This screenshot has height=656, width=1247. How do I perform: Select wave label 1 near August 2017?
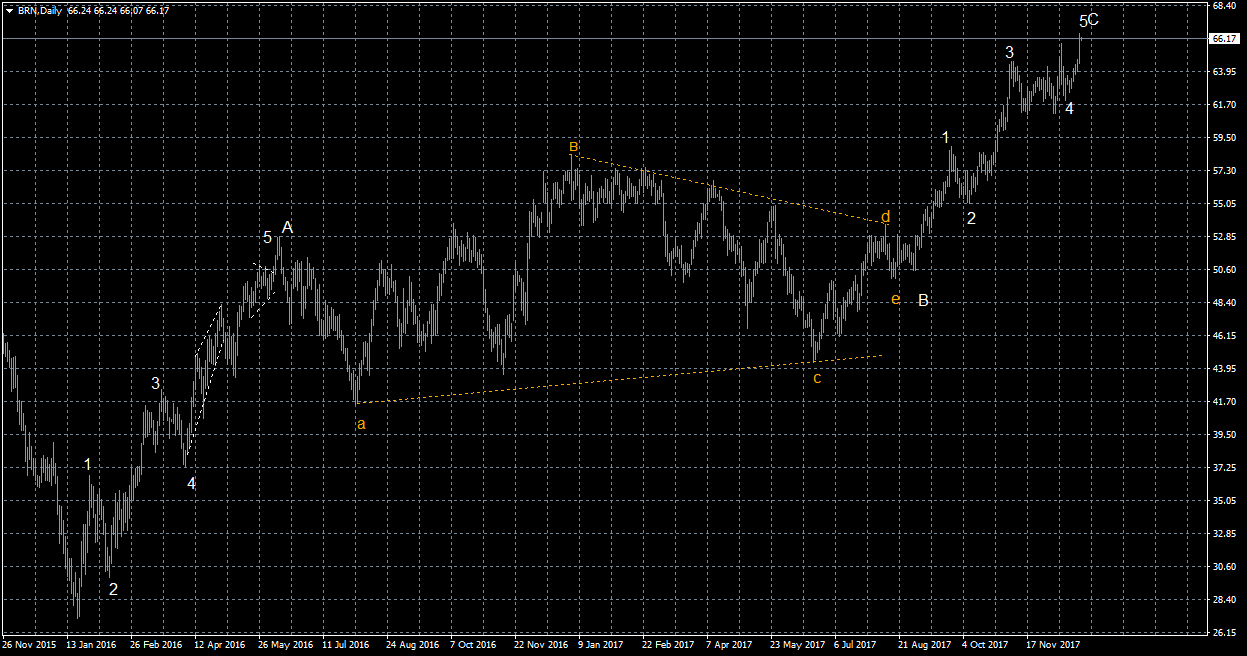coord(946,138)
